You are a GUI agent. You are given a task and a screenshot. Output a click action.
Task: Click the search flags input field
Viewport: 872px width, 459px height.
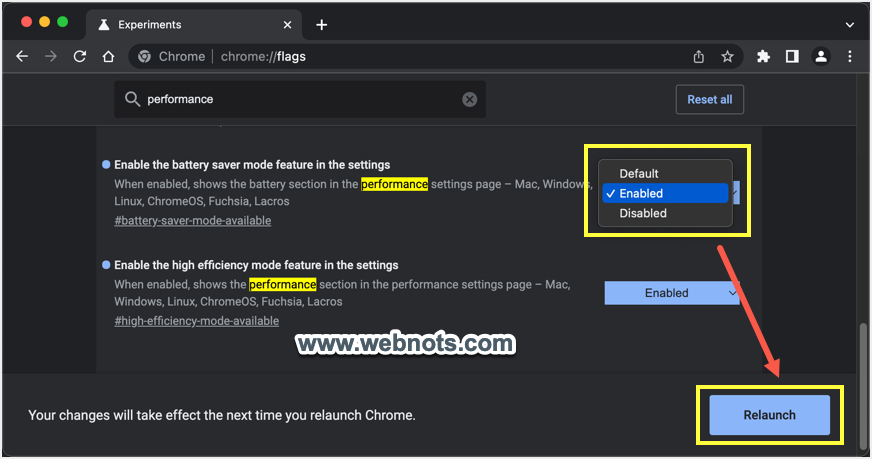point(300,99)
